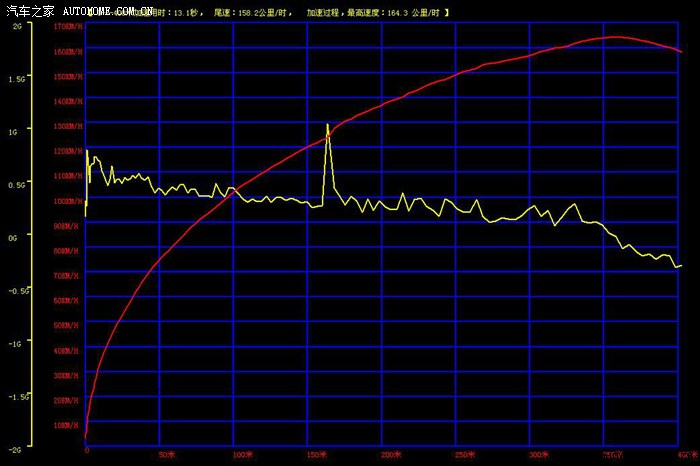Click the AUTOHOME.COM.CN watermark text
700x466 pixels.
108,11
